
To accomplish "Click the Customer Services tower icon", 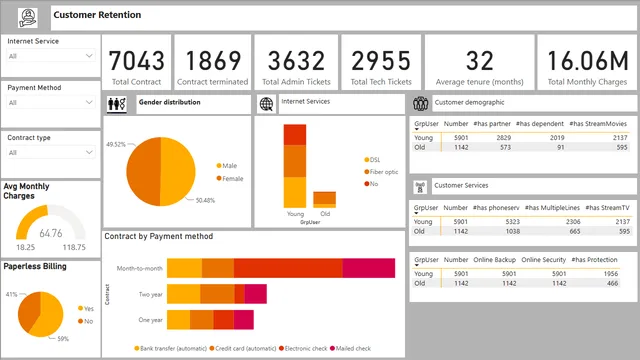I will [420, 187].
